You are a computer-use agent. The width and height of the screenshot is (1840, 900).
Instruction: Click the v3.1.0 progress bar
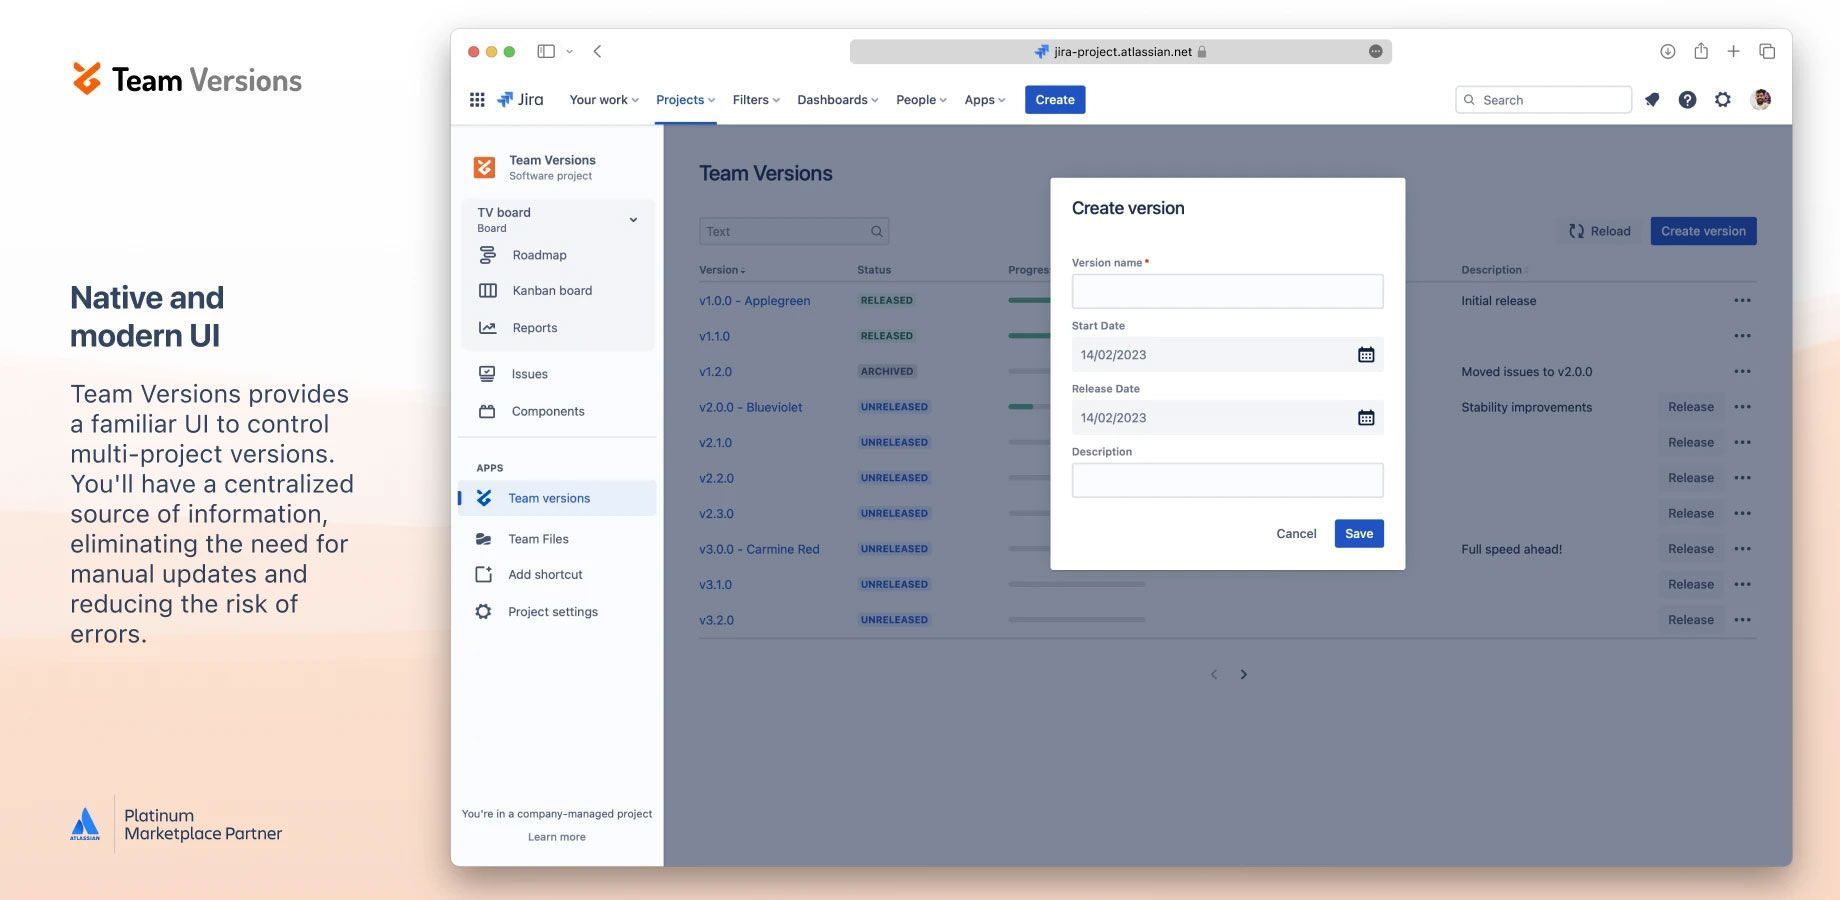point(1077,584)
